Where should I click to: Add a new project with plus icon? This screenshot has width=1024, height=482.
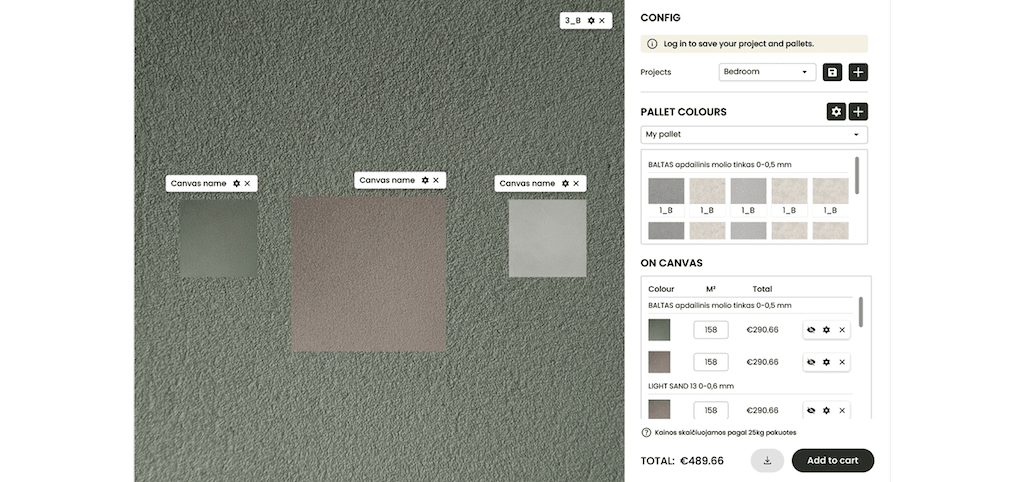[x=858, y=72]
